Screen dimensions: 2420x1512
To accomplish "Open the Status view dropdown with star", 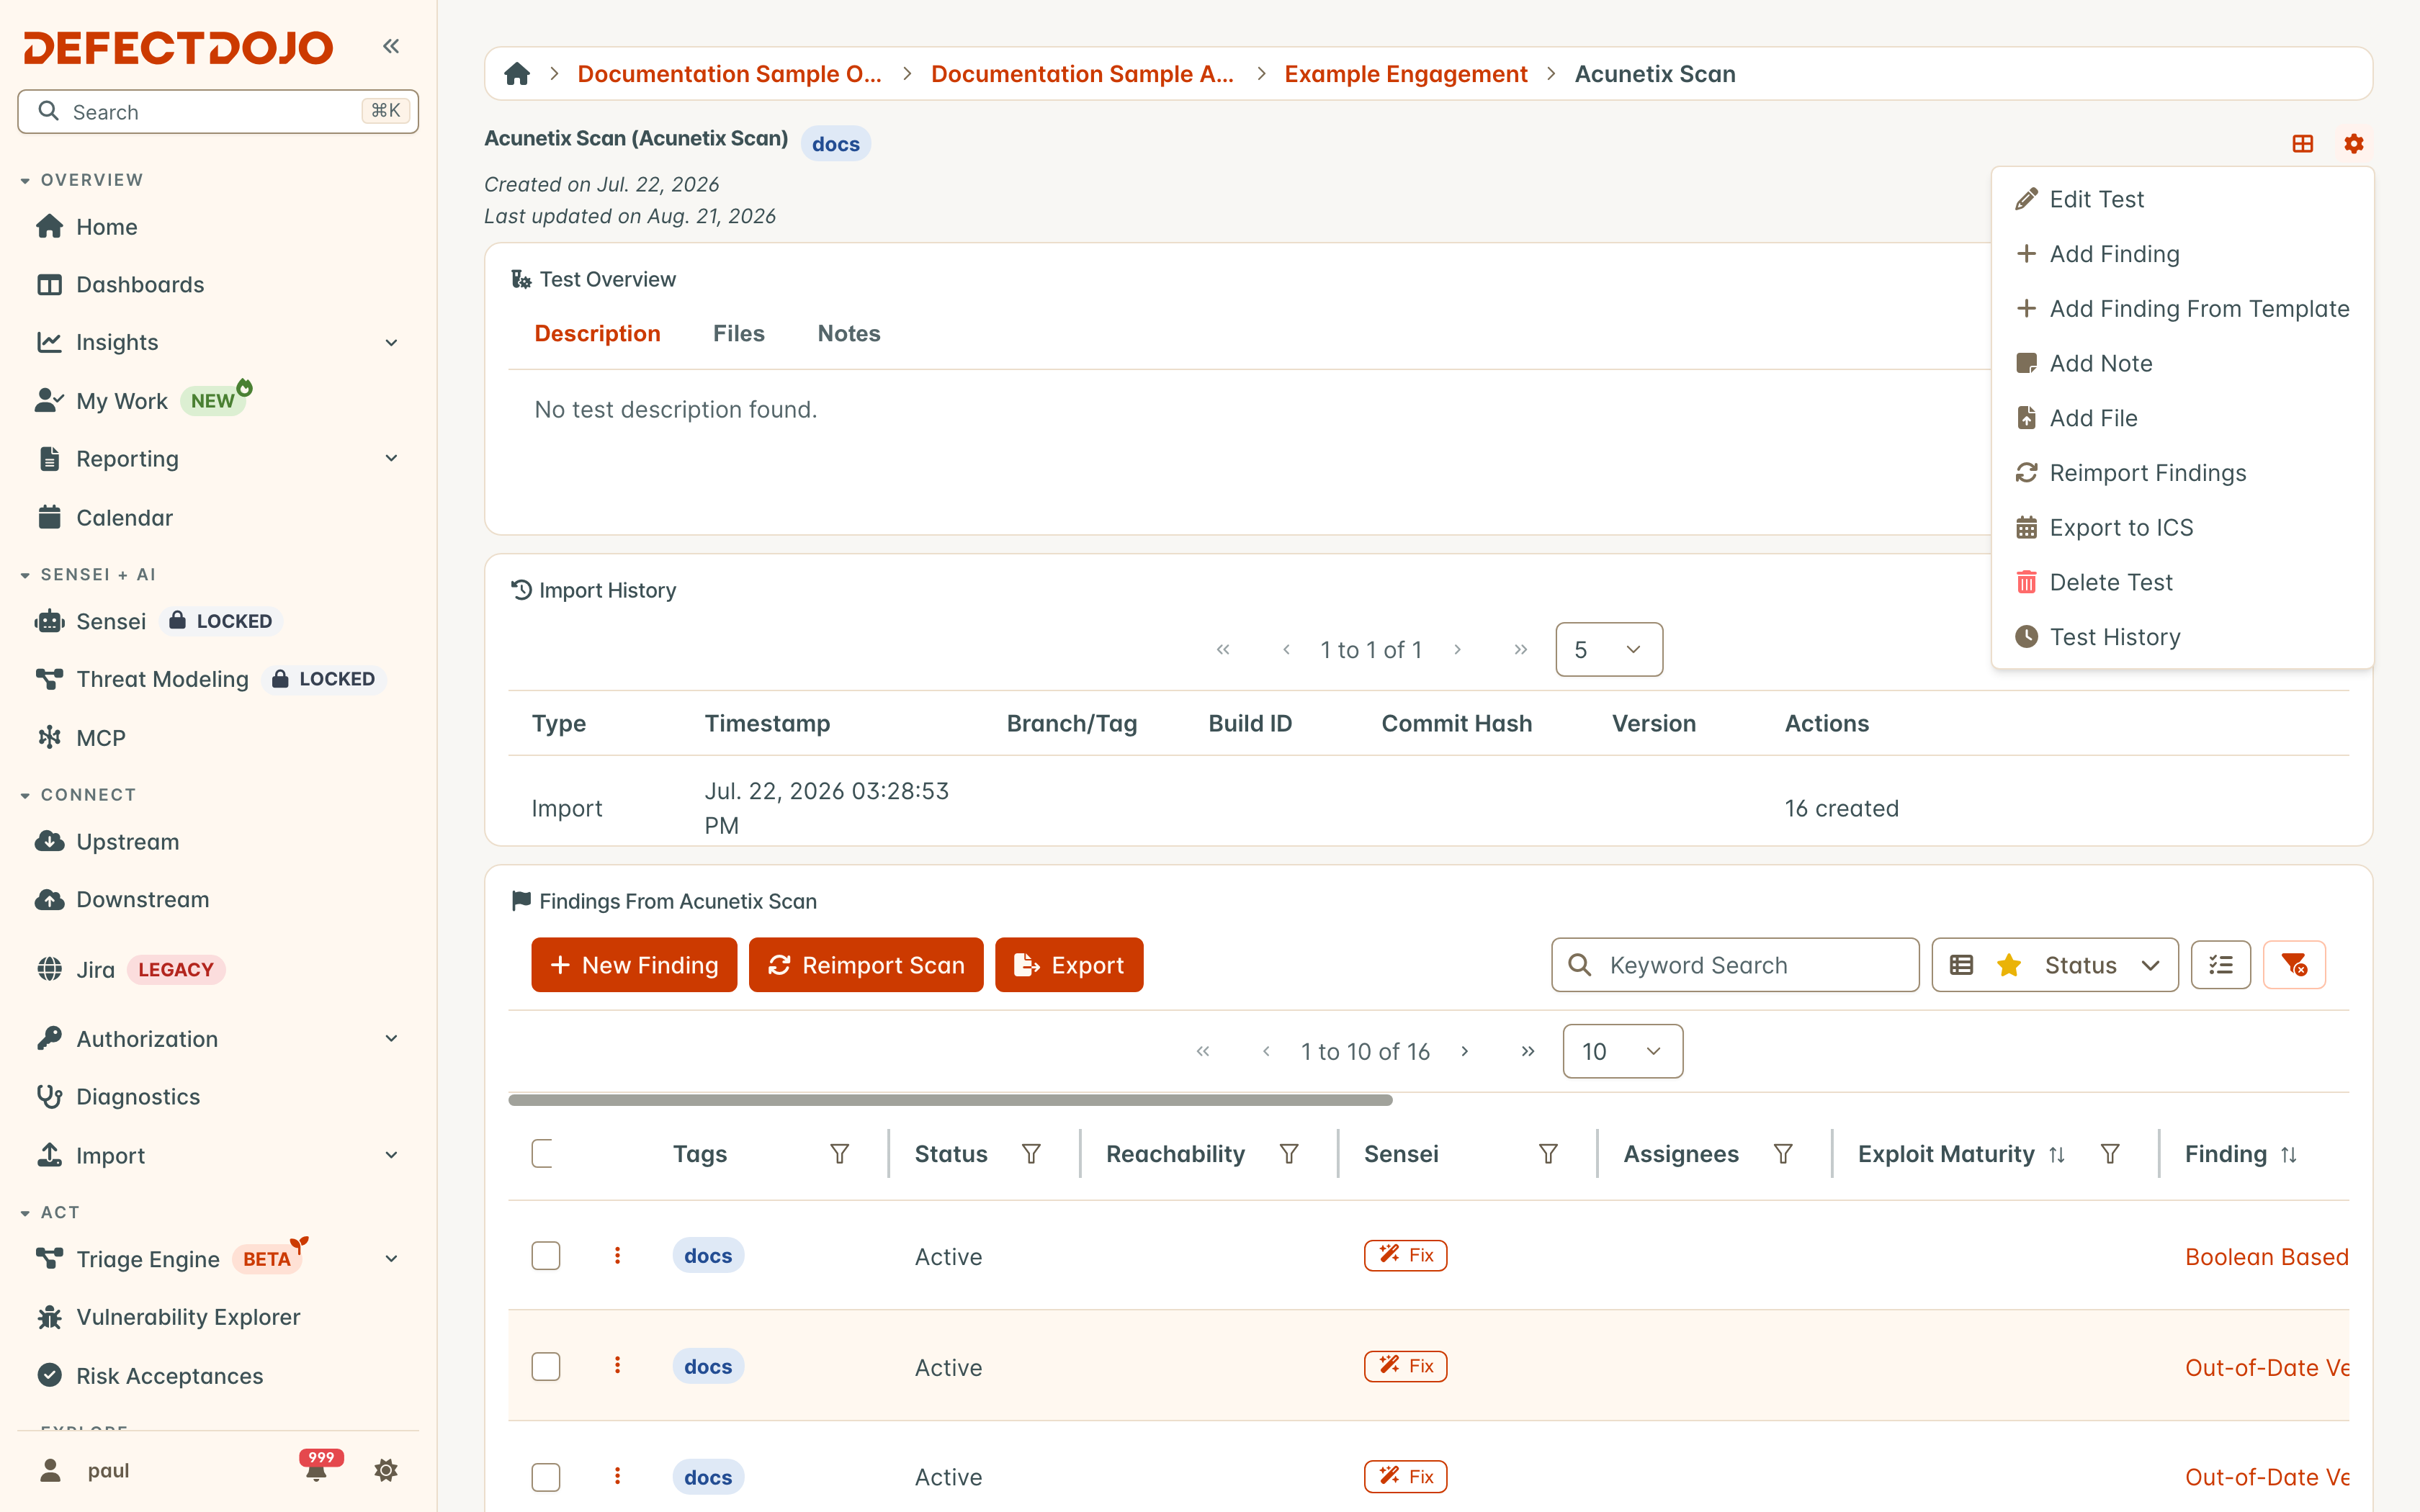I will click(x=2054, y=965).
